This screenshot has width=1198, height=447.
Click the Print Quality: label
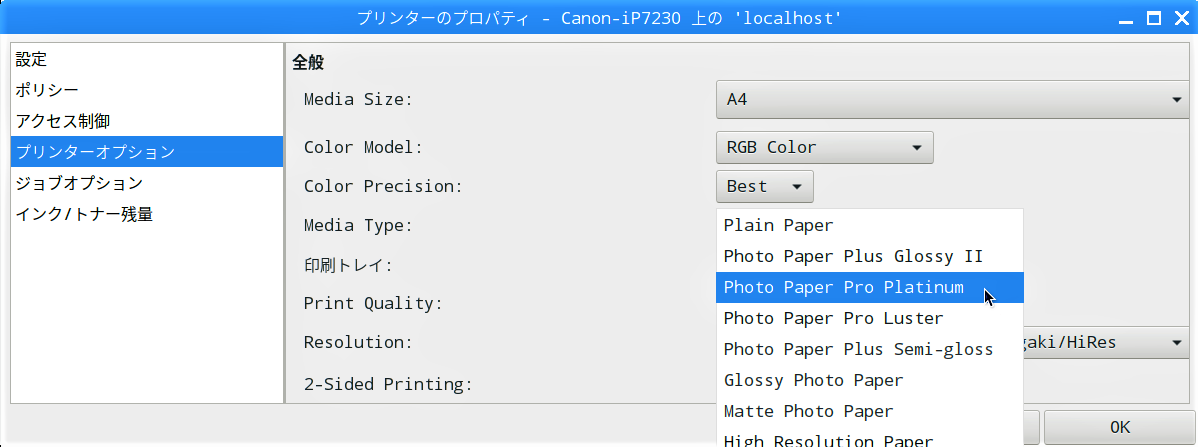point(373,303)
